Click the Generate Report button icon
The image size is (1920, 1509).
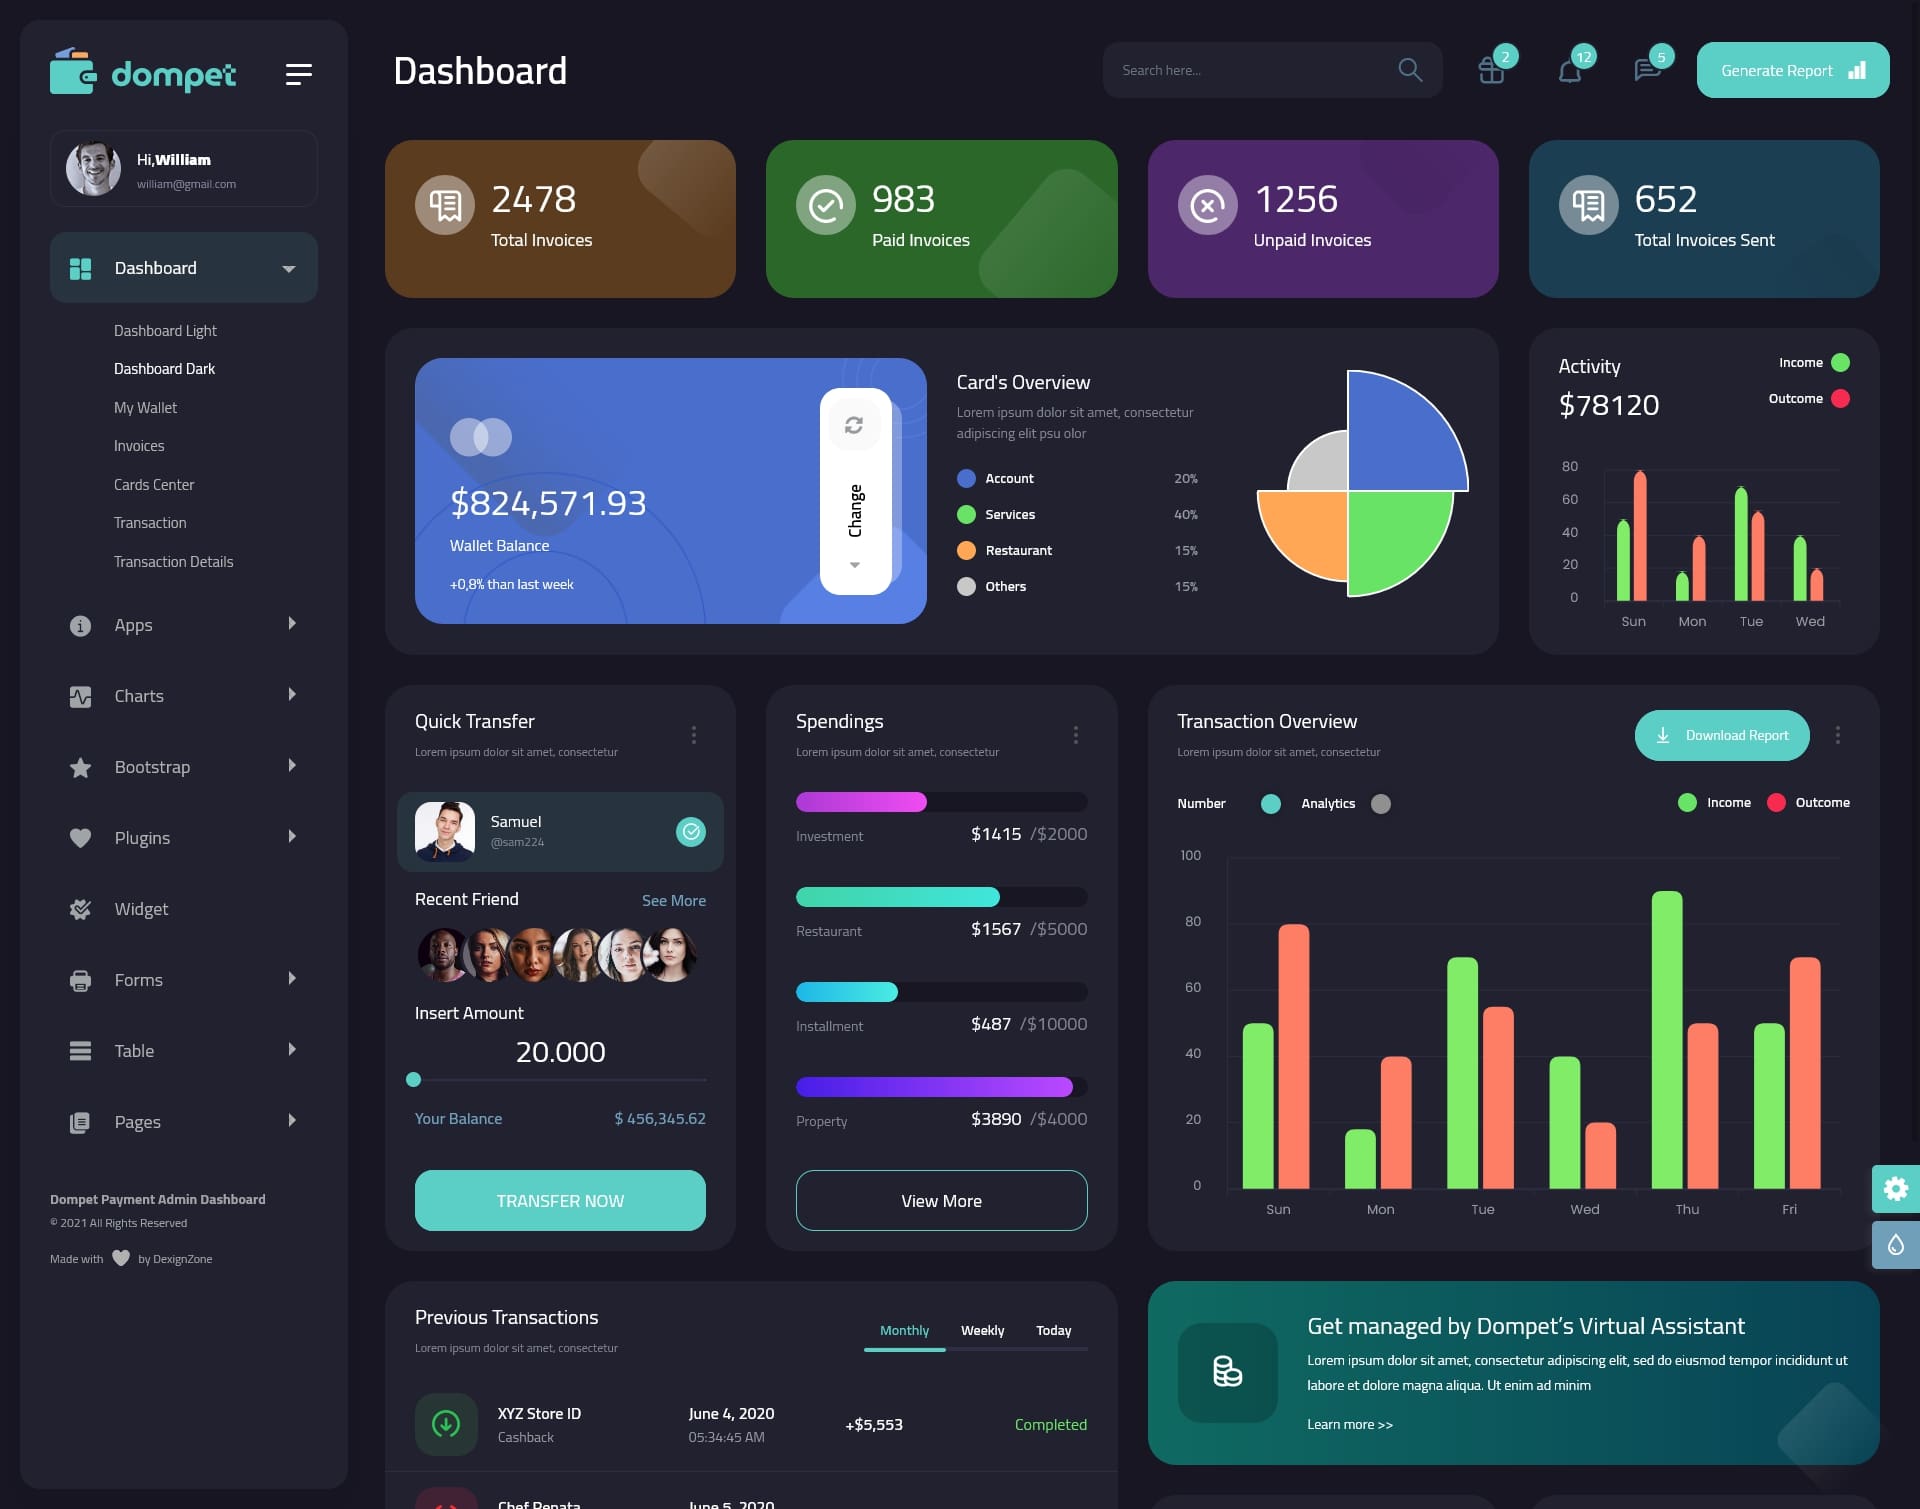tap(1858, 70)
